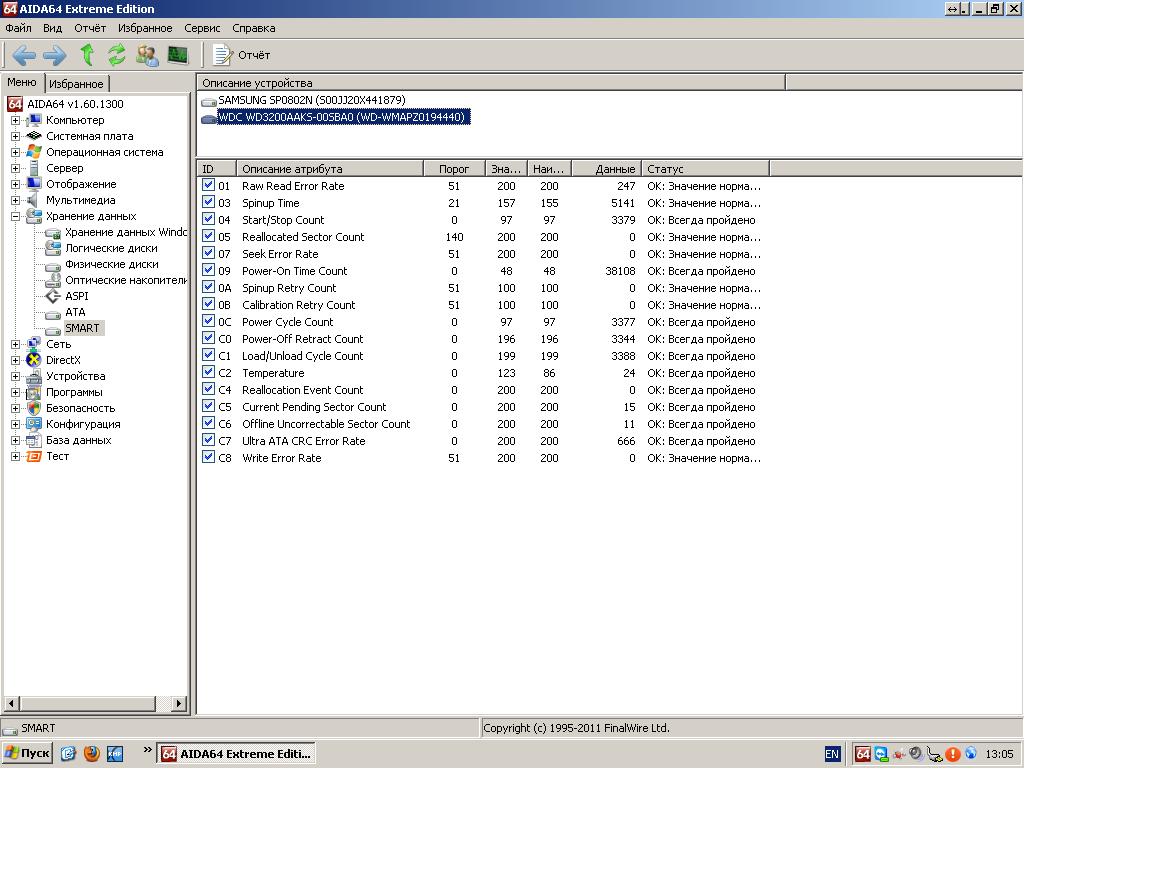
Task: Click the Сервер tree icon
Action: pos(34,168)
